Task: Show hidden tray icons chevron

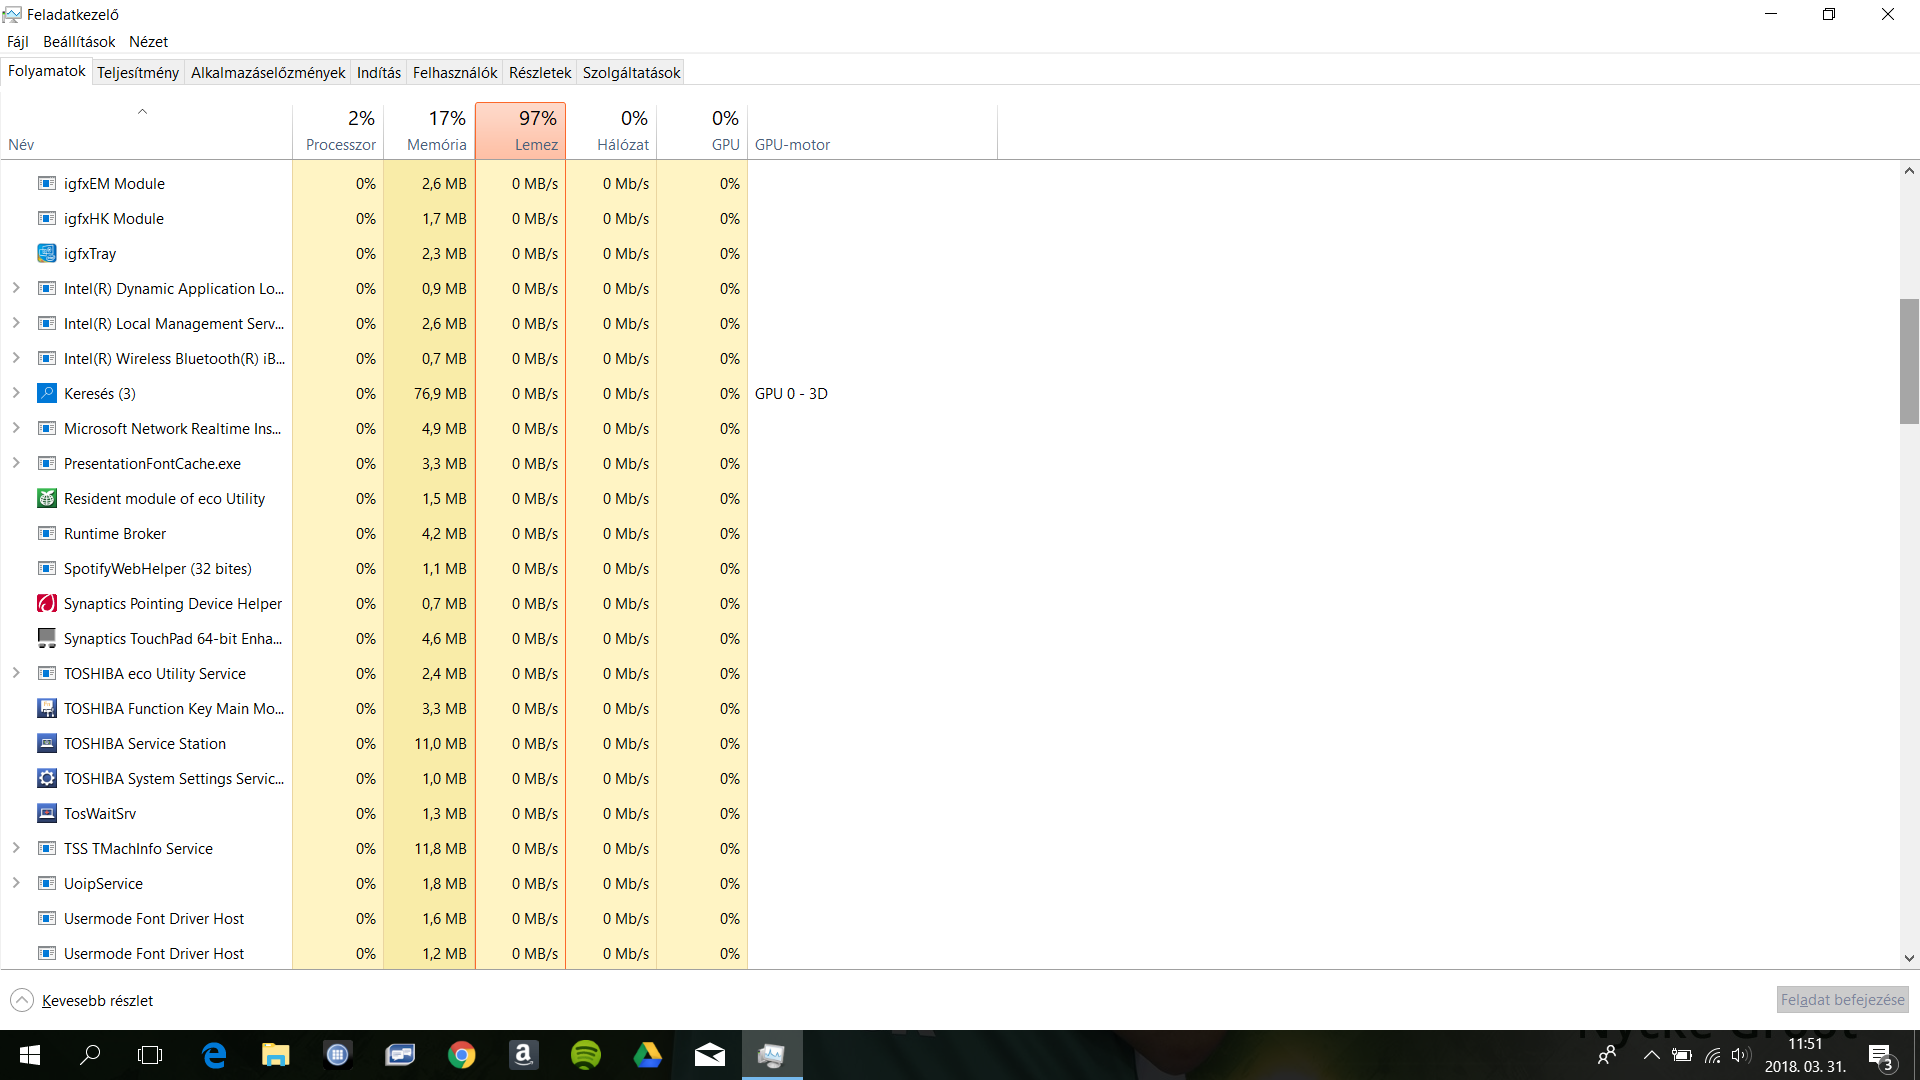Action: (x=1652, y=1055)
